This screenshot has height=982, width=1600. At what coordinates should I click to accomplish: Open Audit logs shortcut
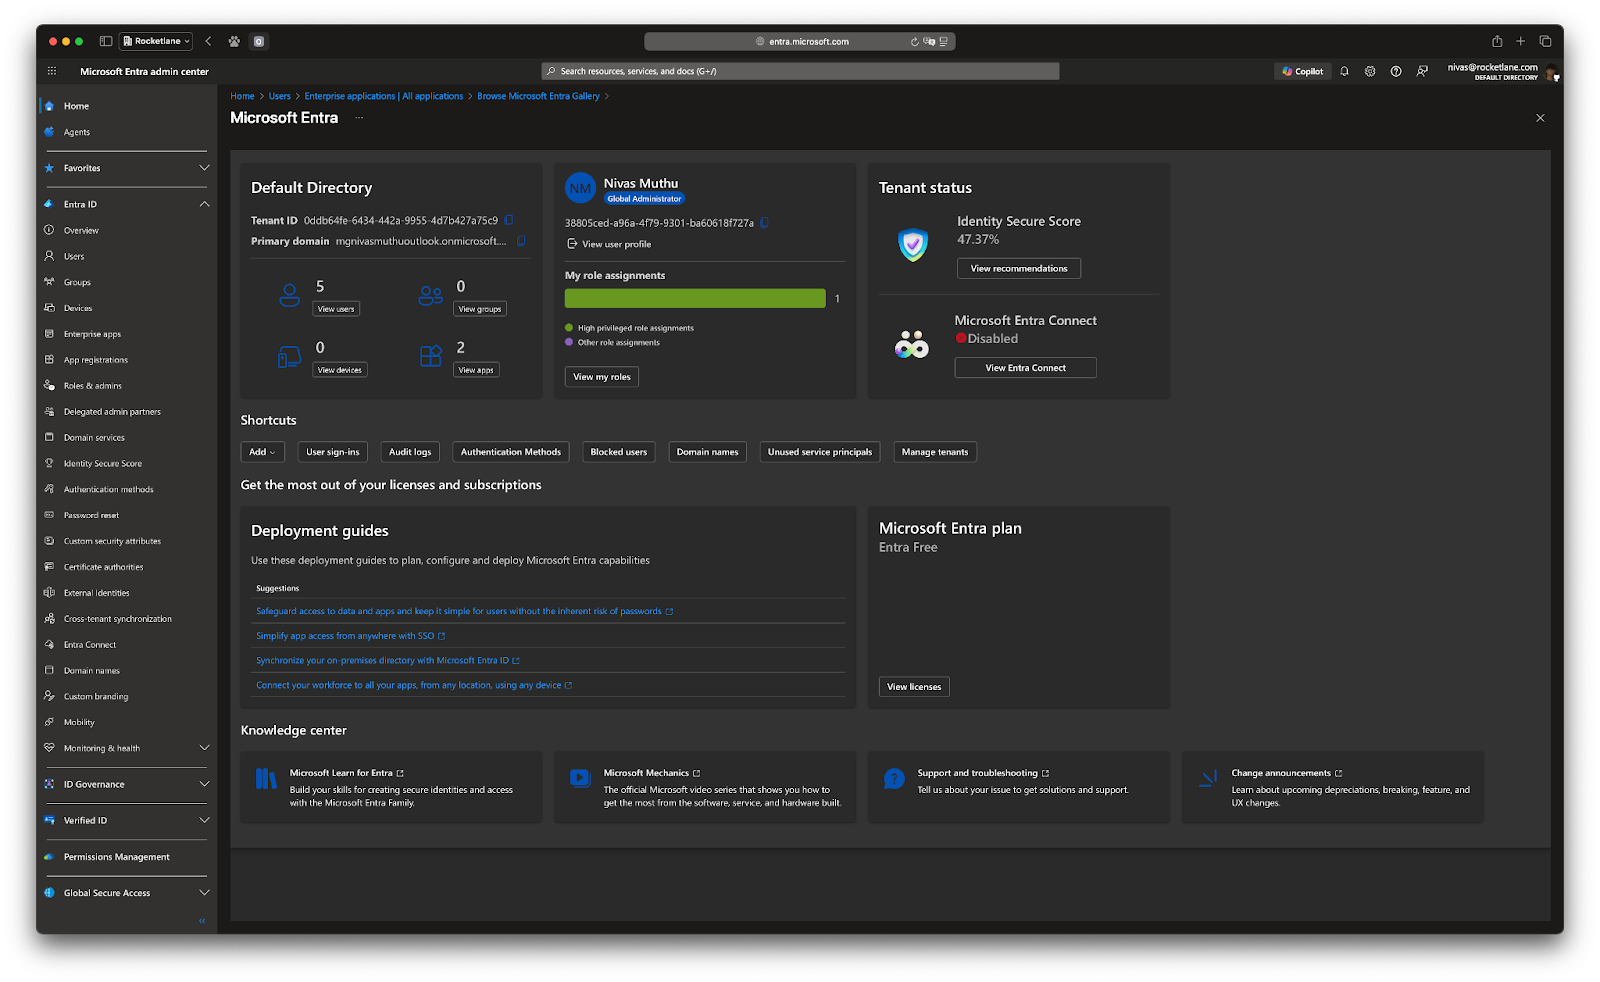tap(410, 452)
